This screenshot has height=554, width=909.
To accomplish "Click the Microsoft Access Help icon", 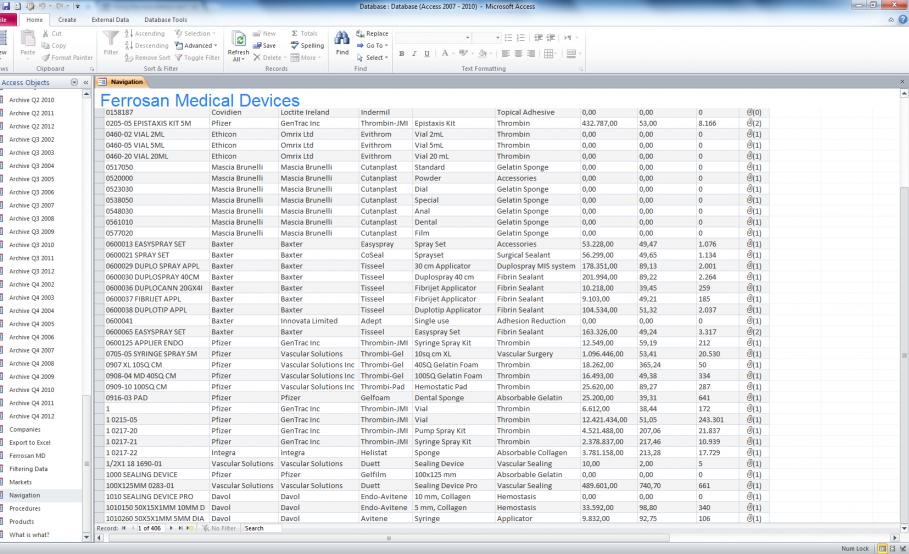I will point(903,19).
